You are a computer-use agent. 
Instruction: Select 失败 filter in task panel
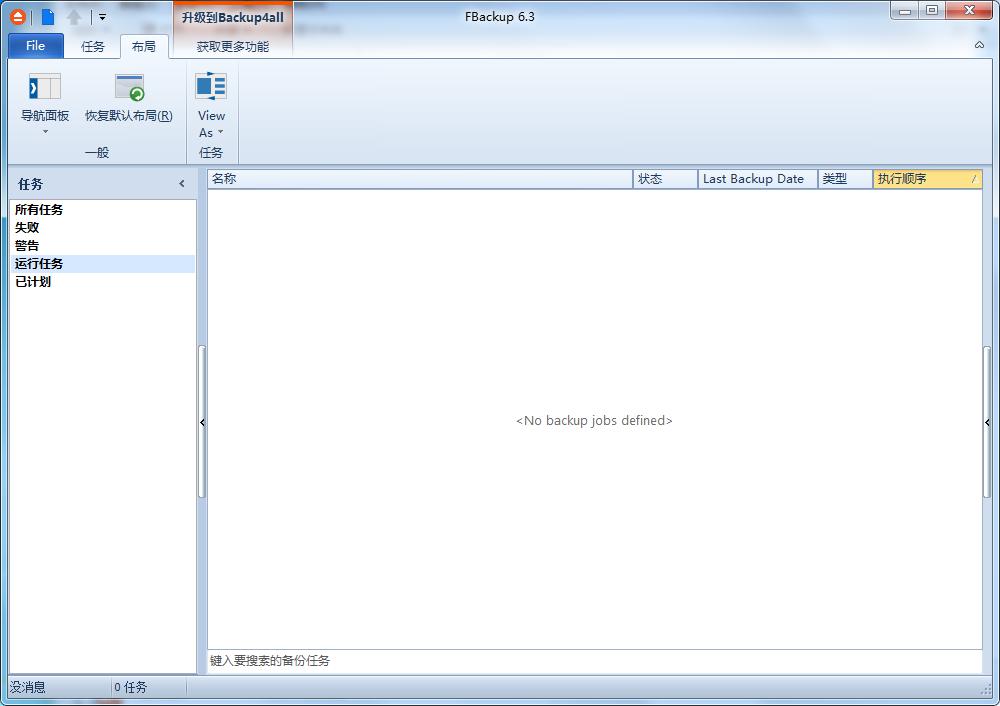(x=27, y=228)
